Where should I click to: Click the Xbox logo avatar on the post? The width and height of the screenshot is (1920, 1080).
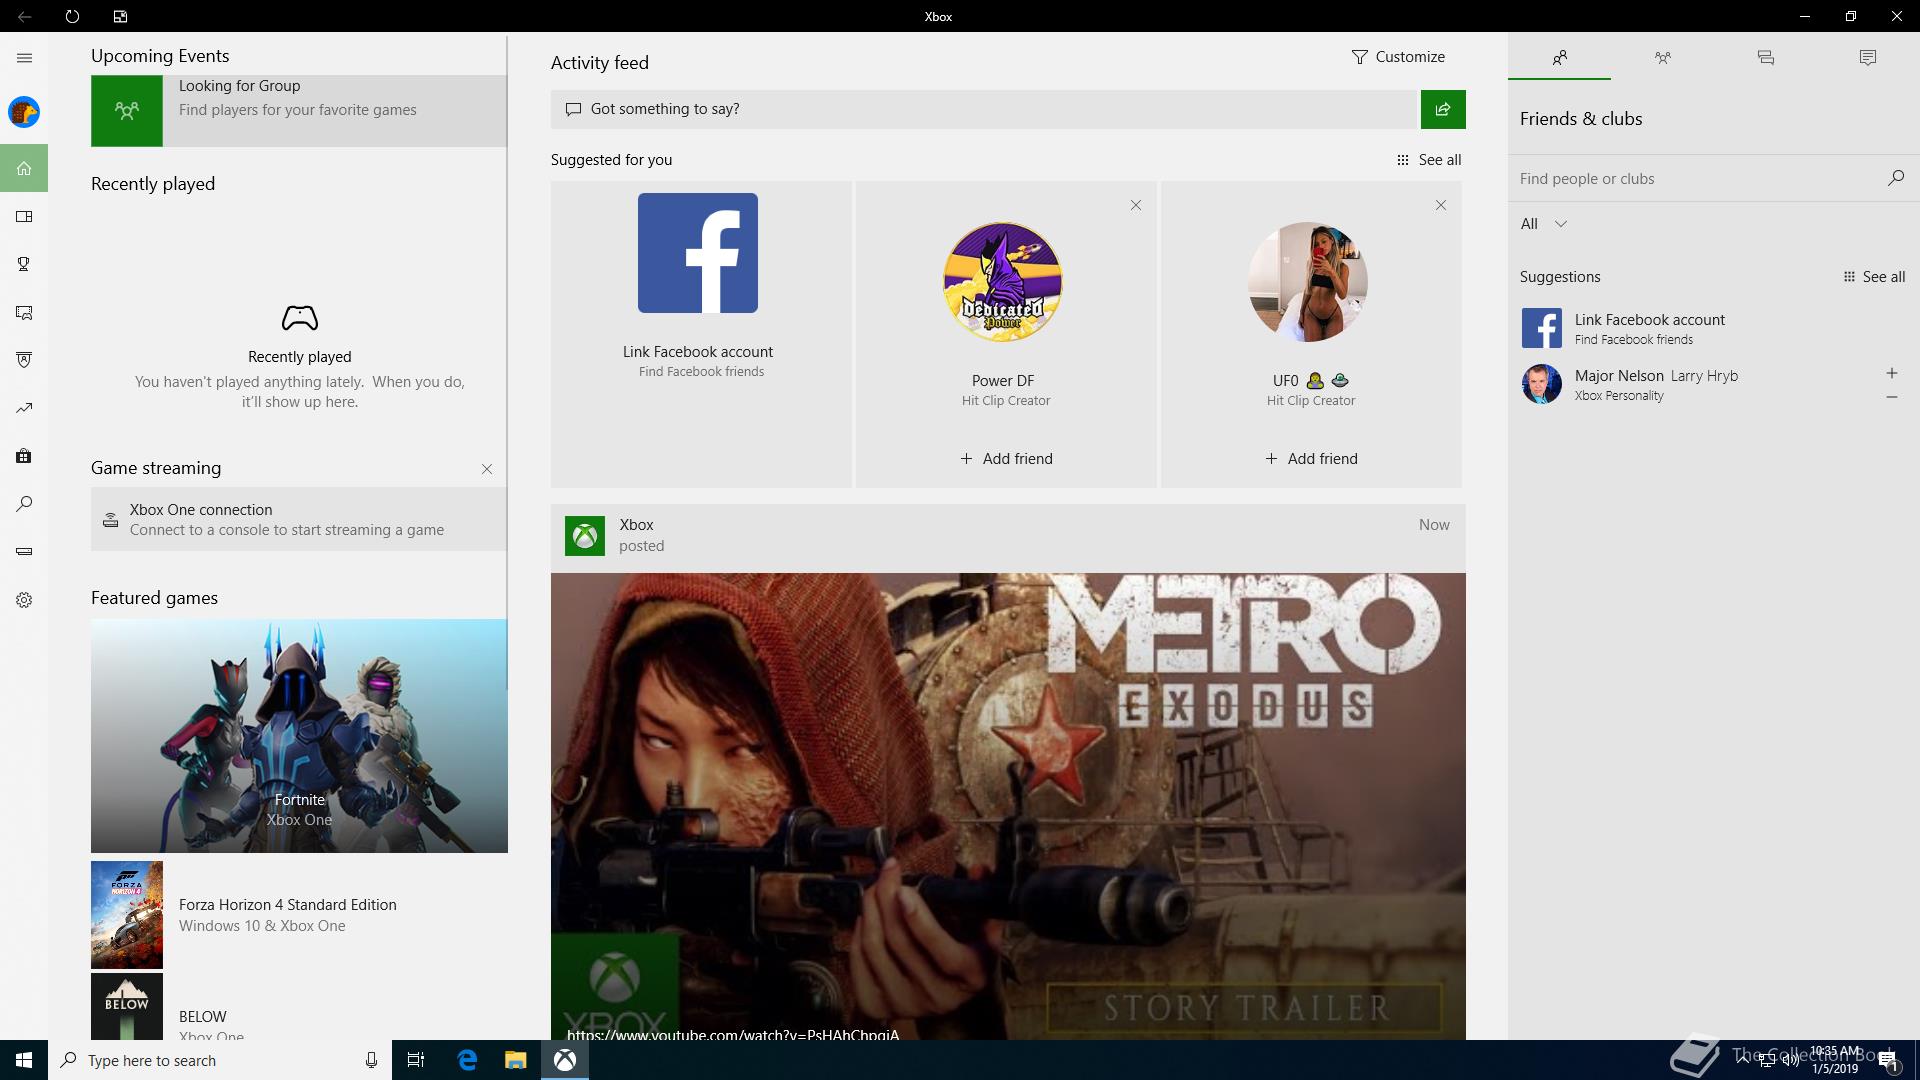tap(585, 536)
